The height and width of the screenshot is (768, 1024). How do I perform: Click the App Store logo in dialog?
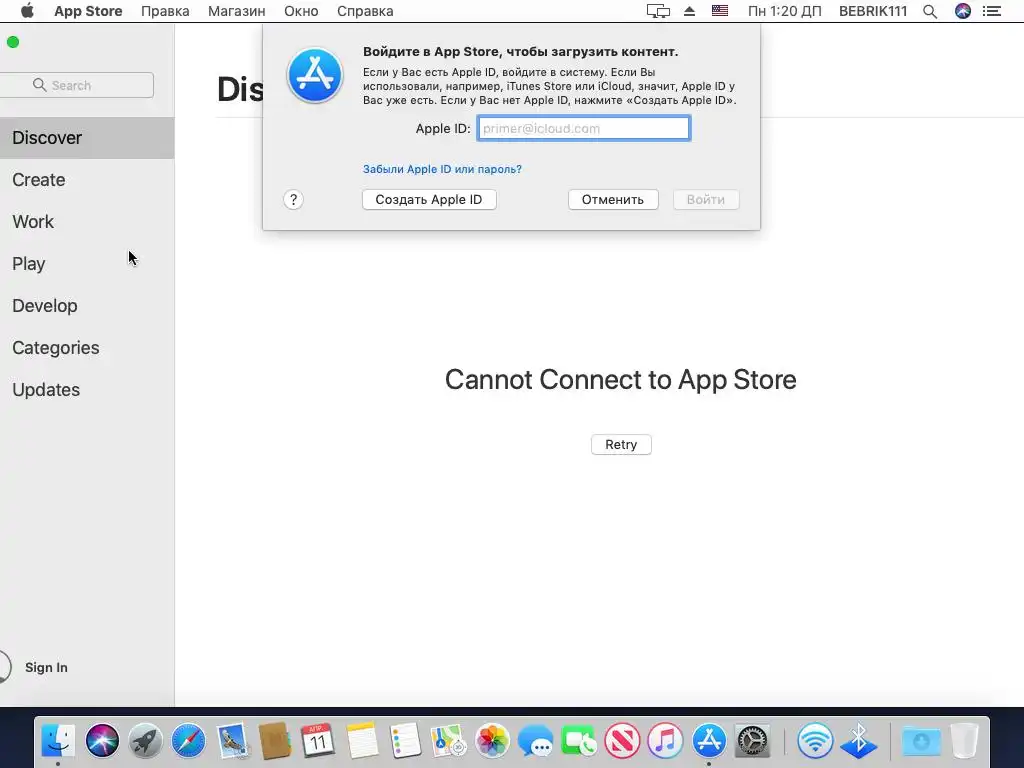[315, 75]
